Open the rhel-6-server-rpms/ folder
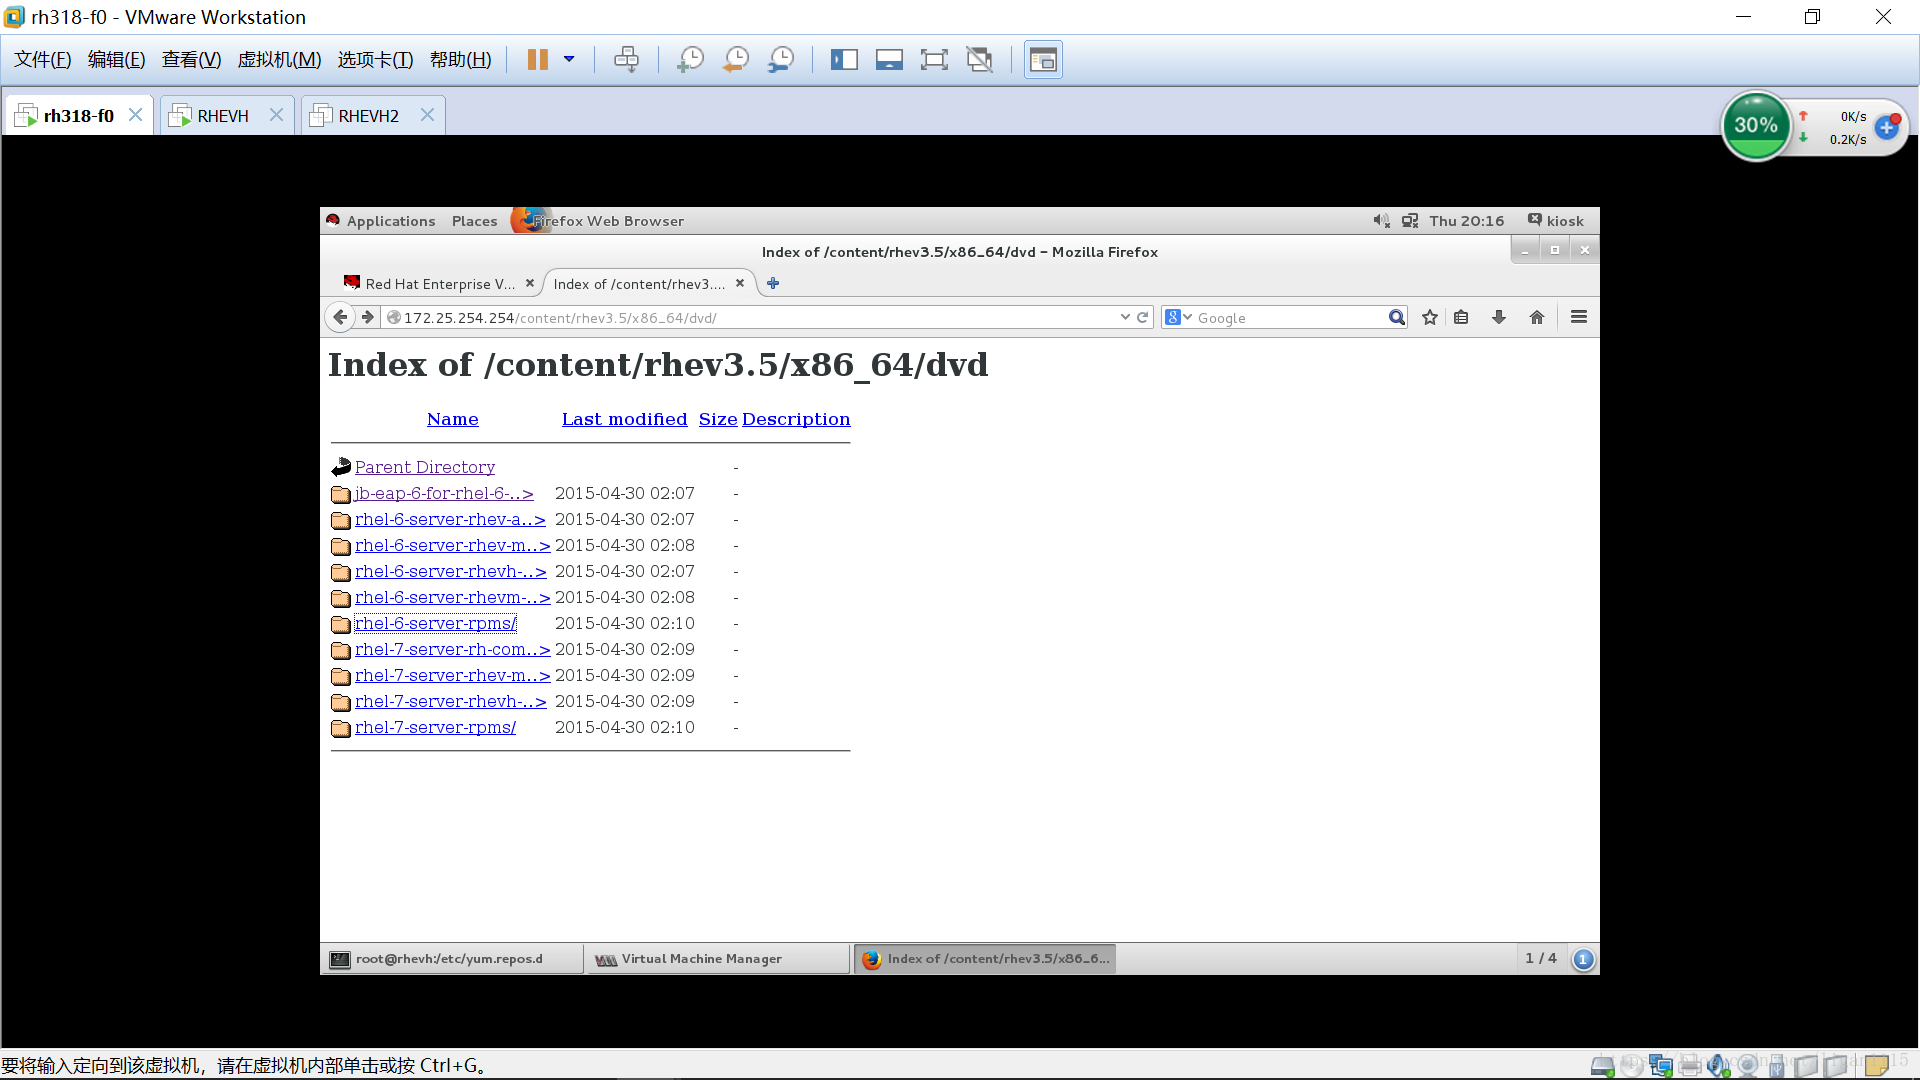 [435, 623]
